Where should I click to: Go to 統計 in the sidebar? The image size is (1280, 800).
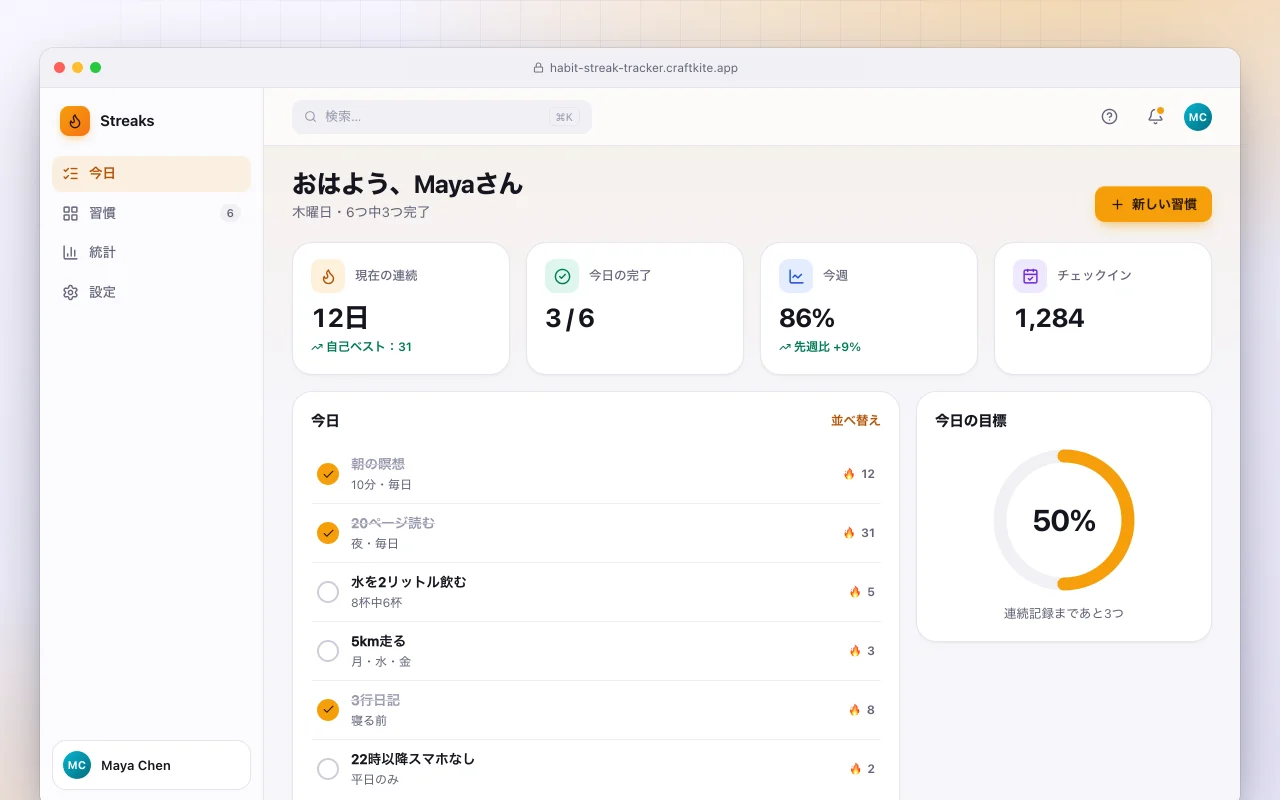click(x=151, y=252)
